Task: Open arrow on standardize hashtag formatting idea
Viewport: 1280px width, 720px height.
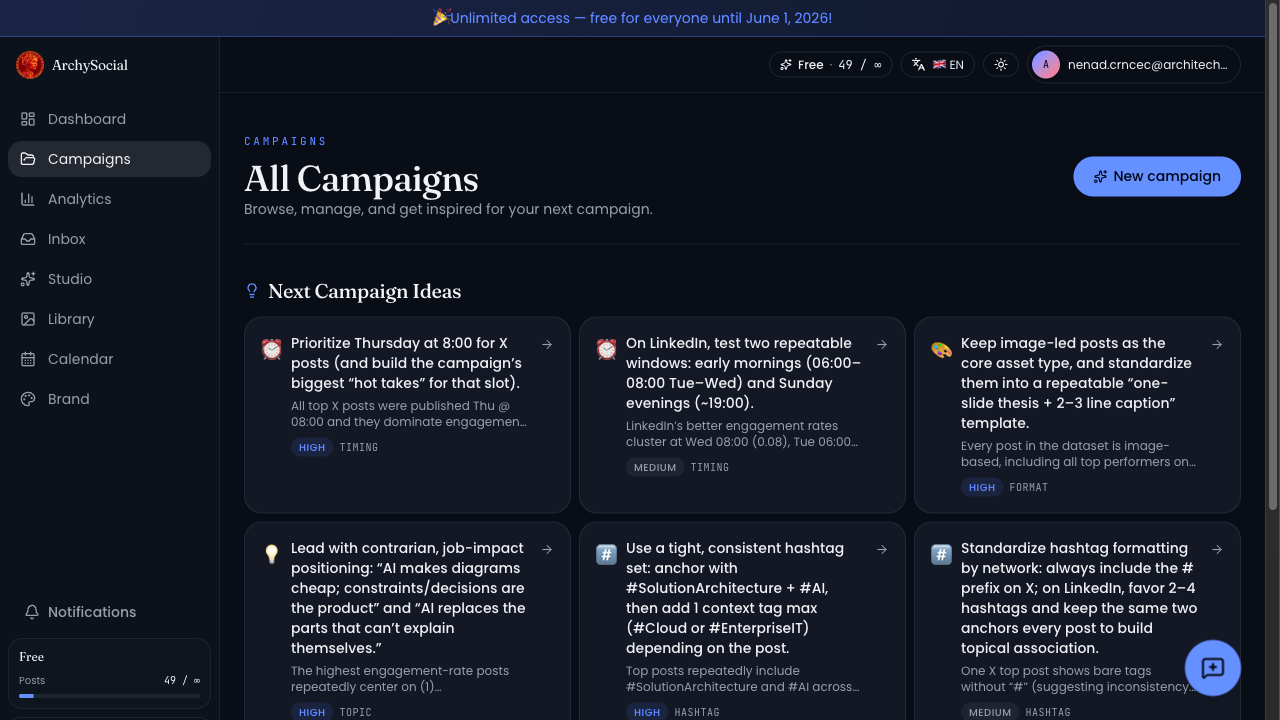Action: point(1217,549)
